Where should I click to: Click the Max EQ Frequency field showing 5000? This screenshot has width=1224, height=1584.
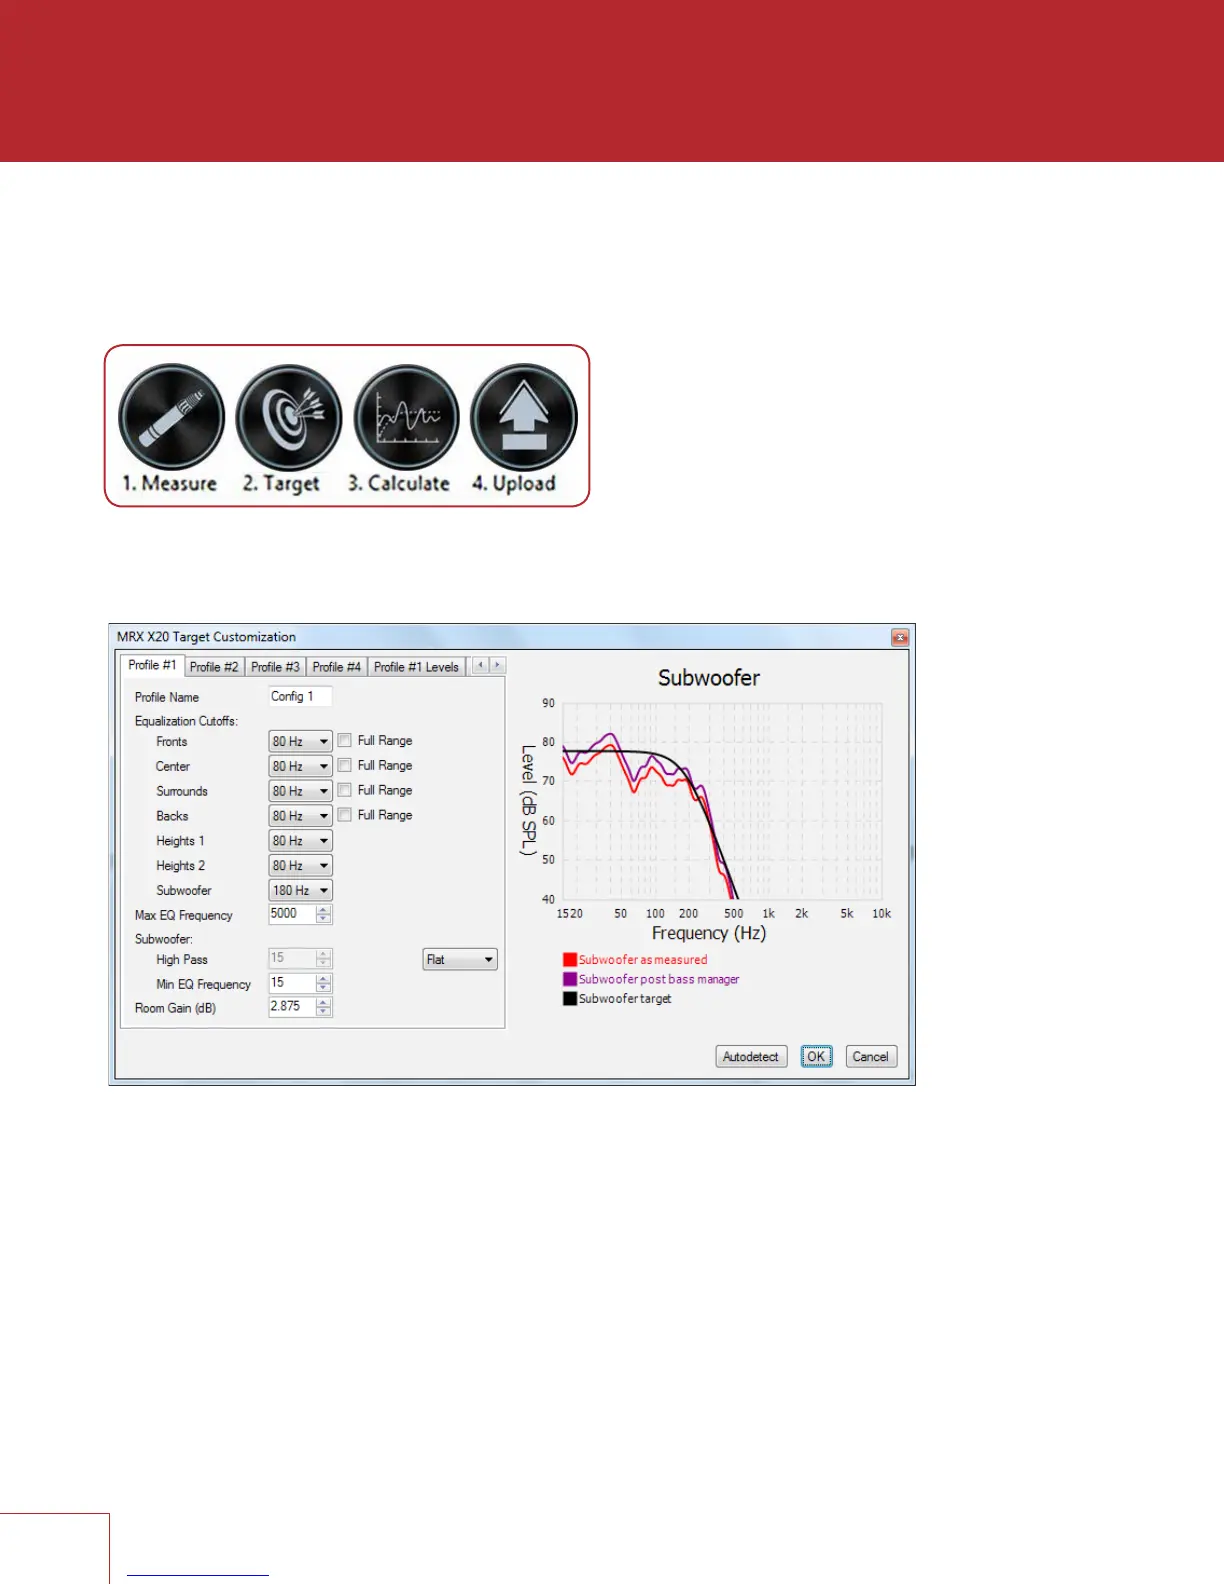[292, 914]
